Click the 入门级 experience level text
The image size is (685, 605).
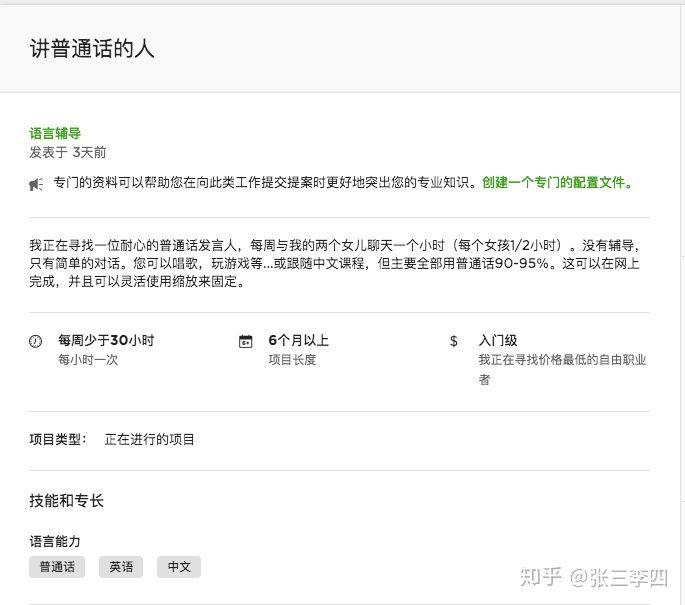(498, 340)
